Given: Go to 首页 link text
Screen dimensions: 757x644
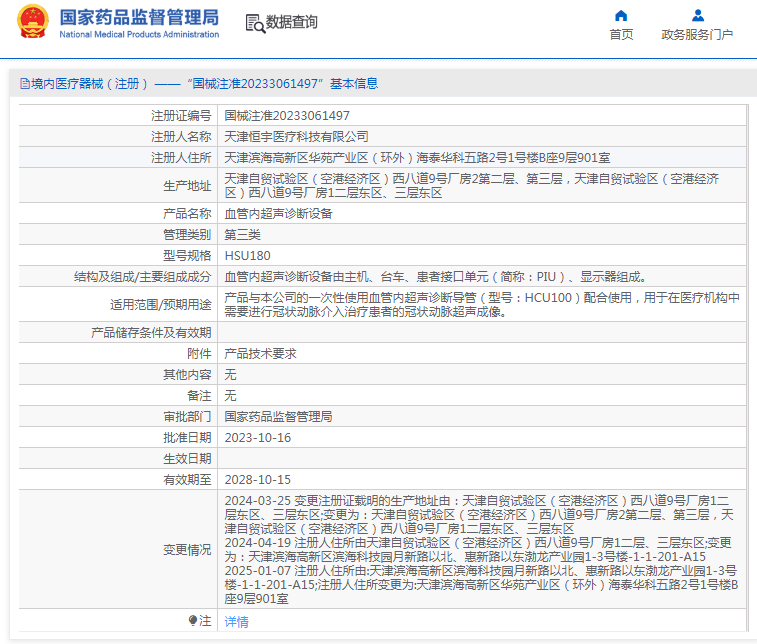Looking at the screenshot, I should pyautogui.click(x=621, y=35).
